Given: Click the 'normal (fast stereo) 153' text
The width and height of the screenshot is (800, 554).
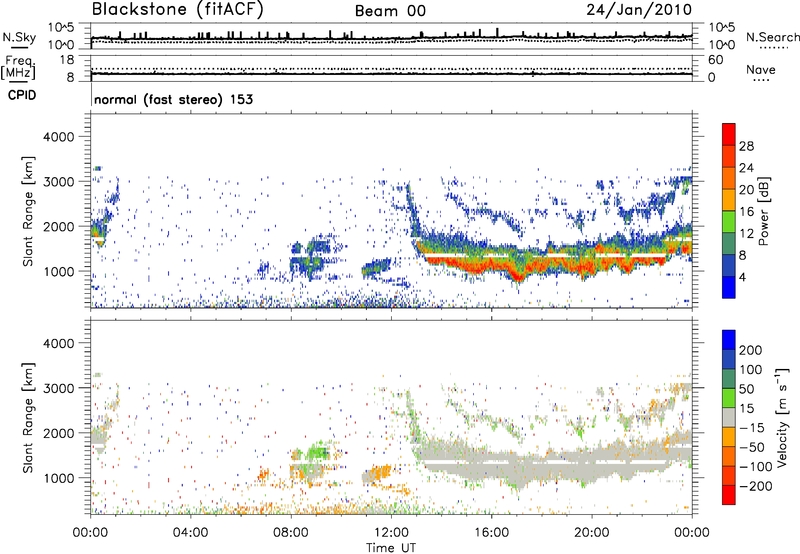Looking at the screenshot, I should coord(173,99).
